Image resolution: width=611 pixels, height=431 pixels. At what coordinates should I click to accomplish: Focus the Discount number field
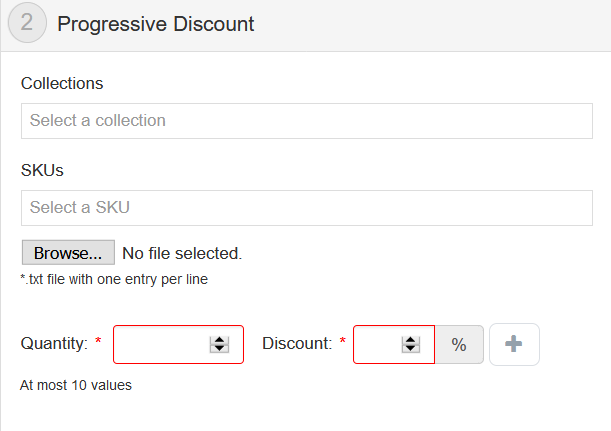pos(380,345)
